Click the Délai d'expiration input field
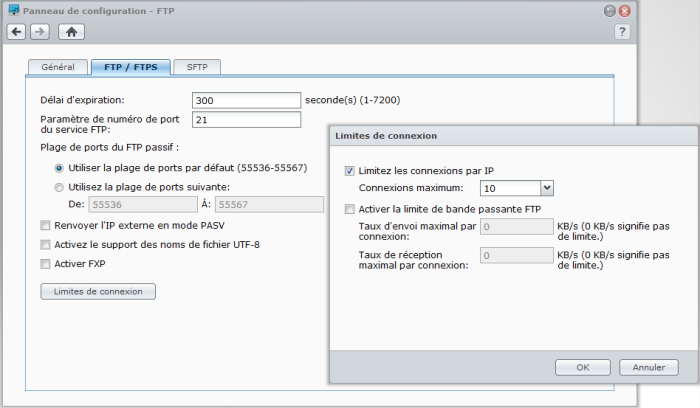The image size is (700, 408). coord(246,100)
